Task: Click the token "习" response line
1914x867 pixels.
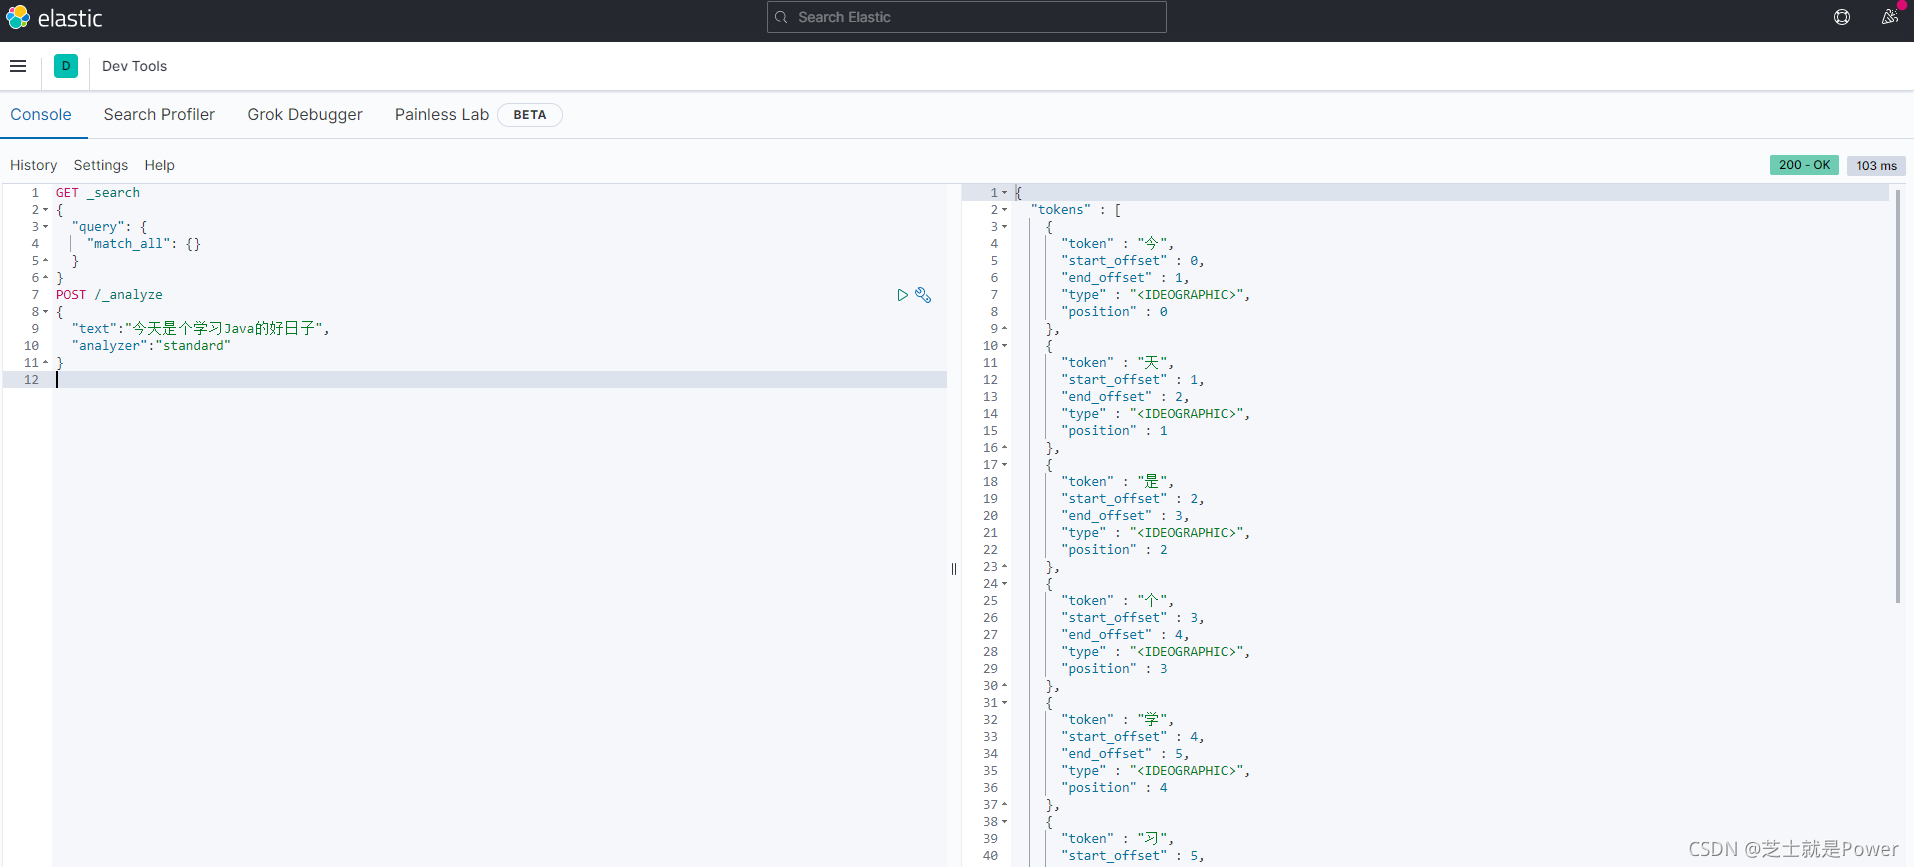Action: tap(1118, 839)
